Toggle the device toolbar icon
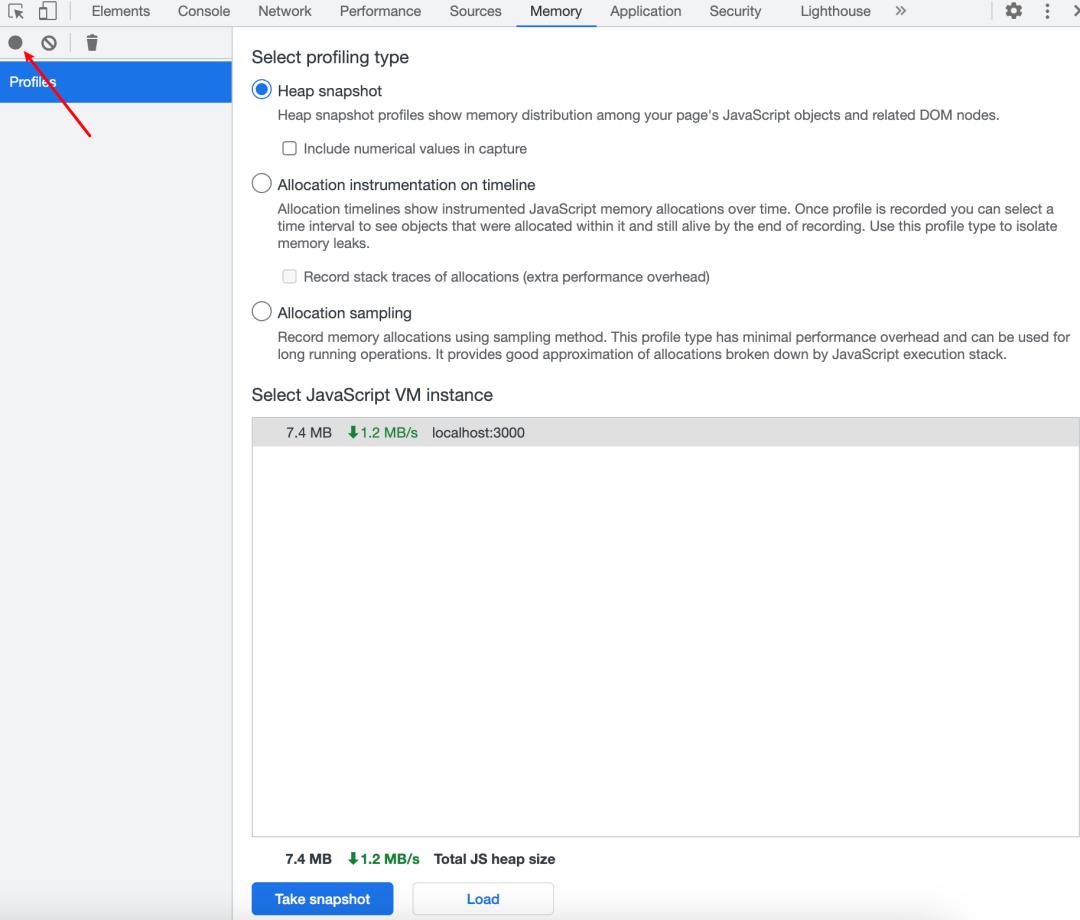 coord(47,11)
